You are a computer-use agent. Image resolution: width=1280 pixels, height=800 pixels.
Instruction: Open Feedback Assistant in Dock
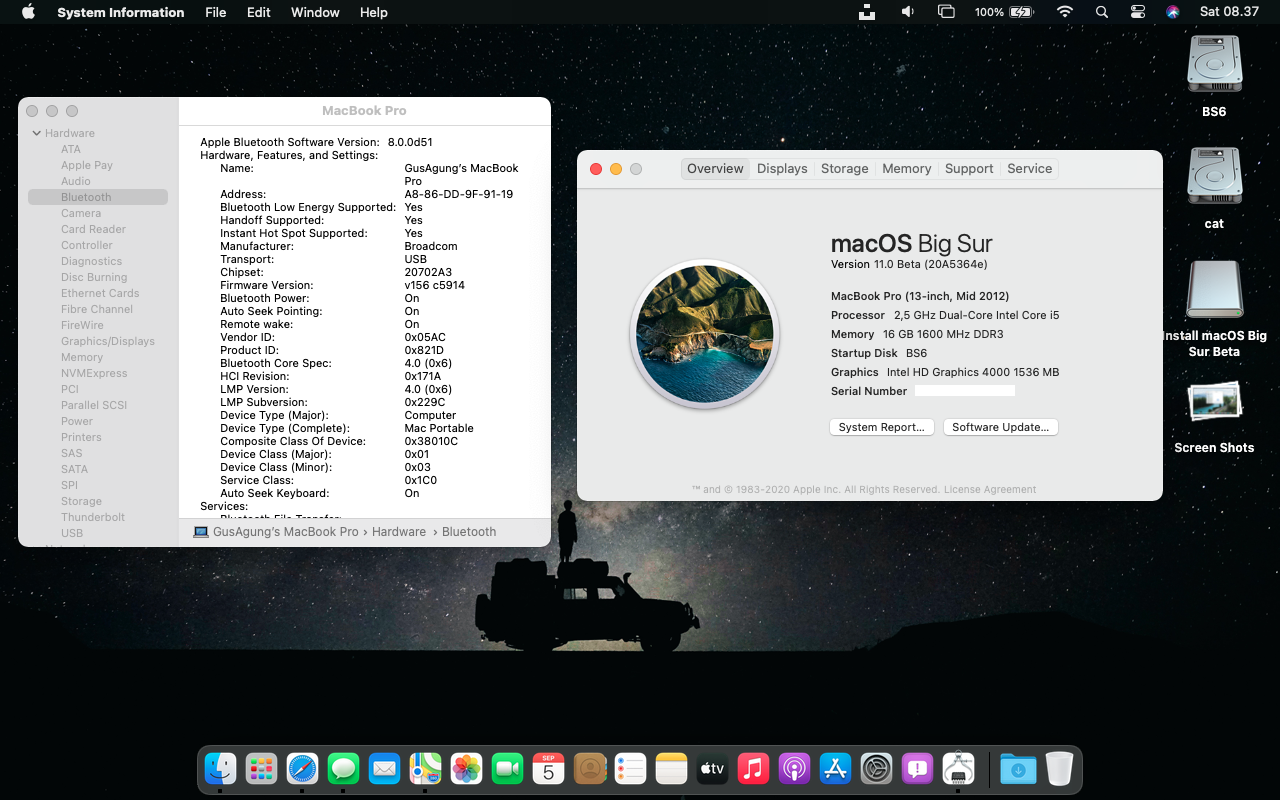(917, 768)
